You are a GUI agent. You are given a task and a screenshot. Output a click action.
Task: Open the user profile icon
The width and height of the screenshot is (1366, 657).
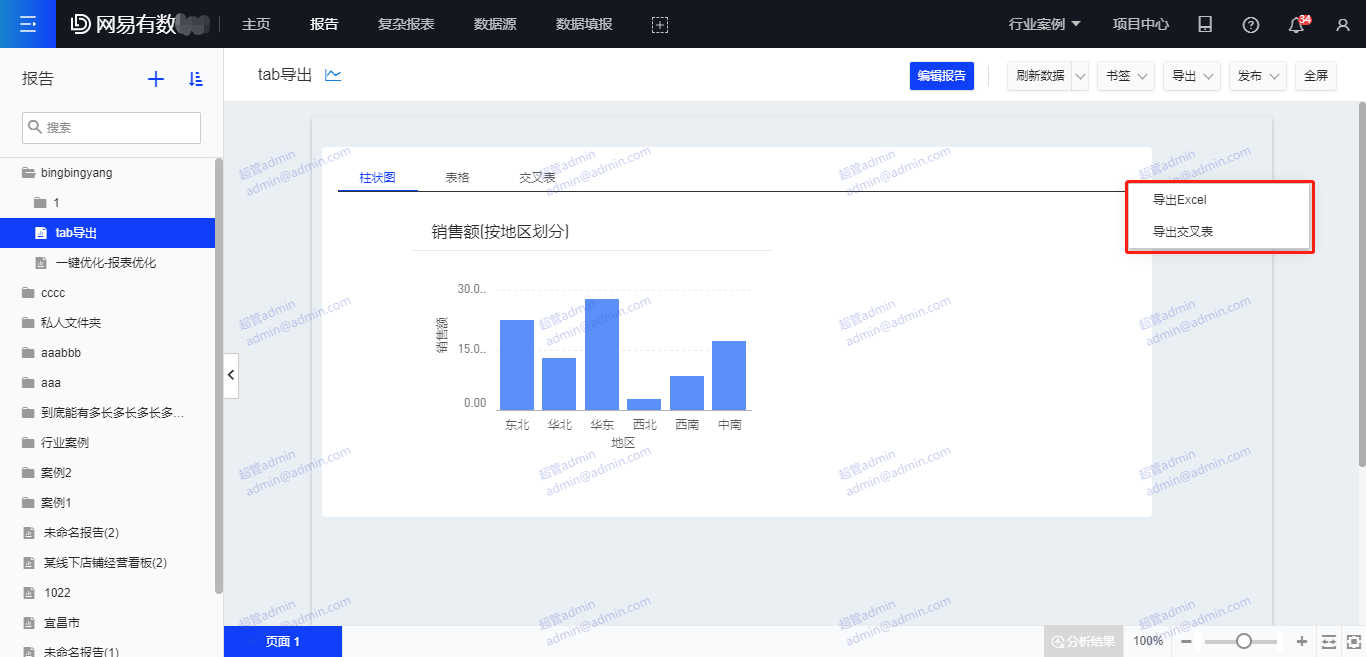[x=1343, y=25]
